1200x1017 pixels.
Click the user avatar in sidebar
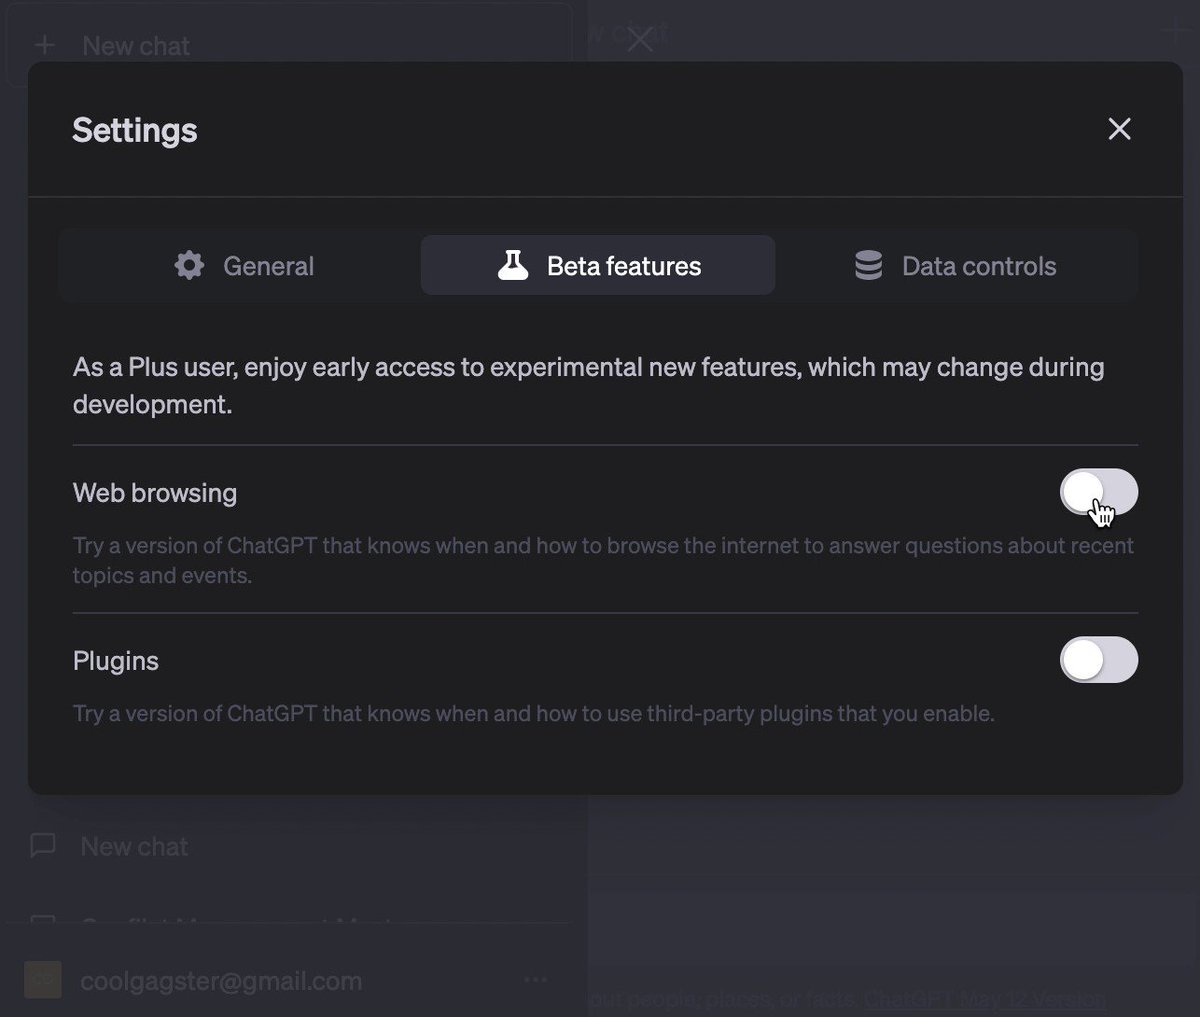coord(43,980)
